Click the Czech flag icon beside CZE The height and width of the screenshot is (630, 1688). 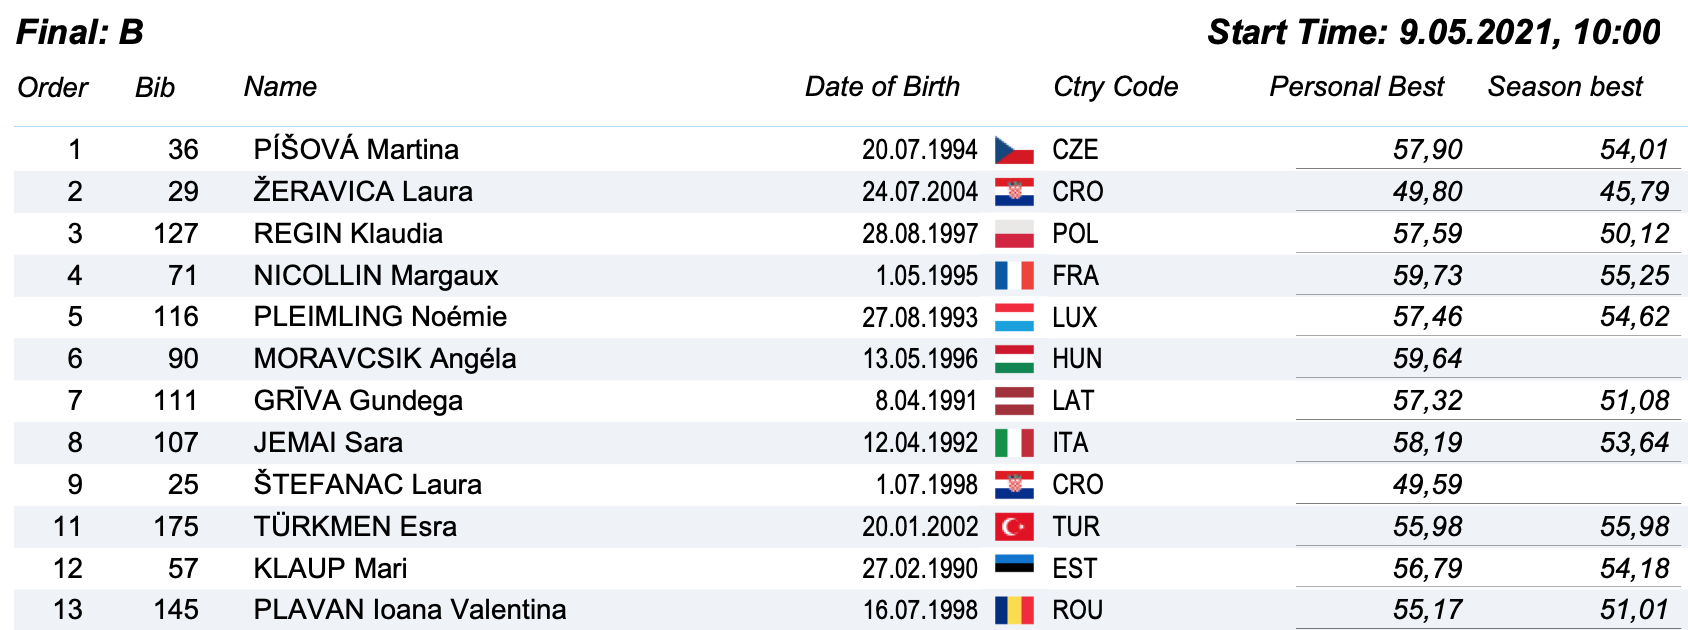pos(1014,150)
